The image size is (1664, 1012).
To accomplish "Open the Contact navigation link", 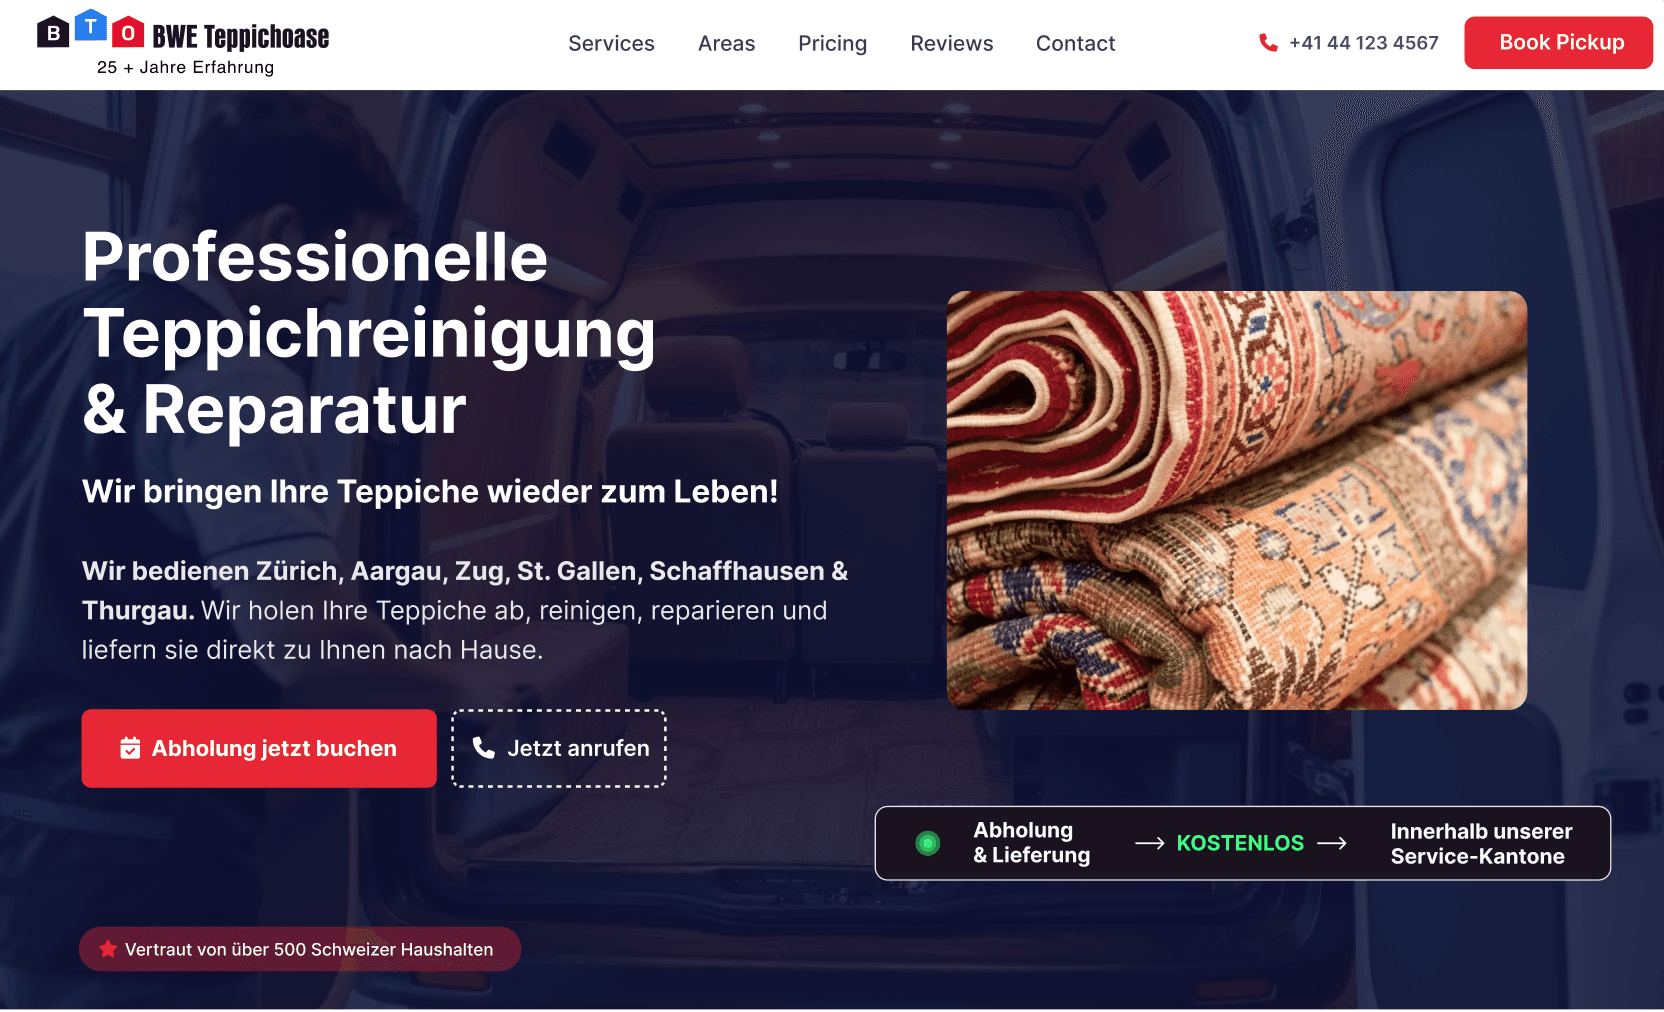I will (1075, 43).
